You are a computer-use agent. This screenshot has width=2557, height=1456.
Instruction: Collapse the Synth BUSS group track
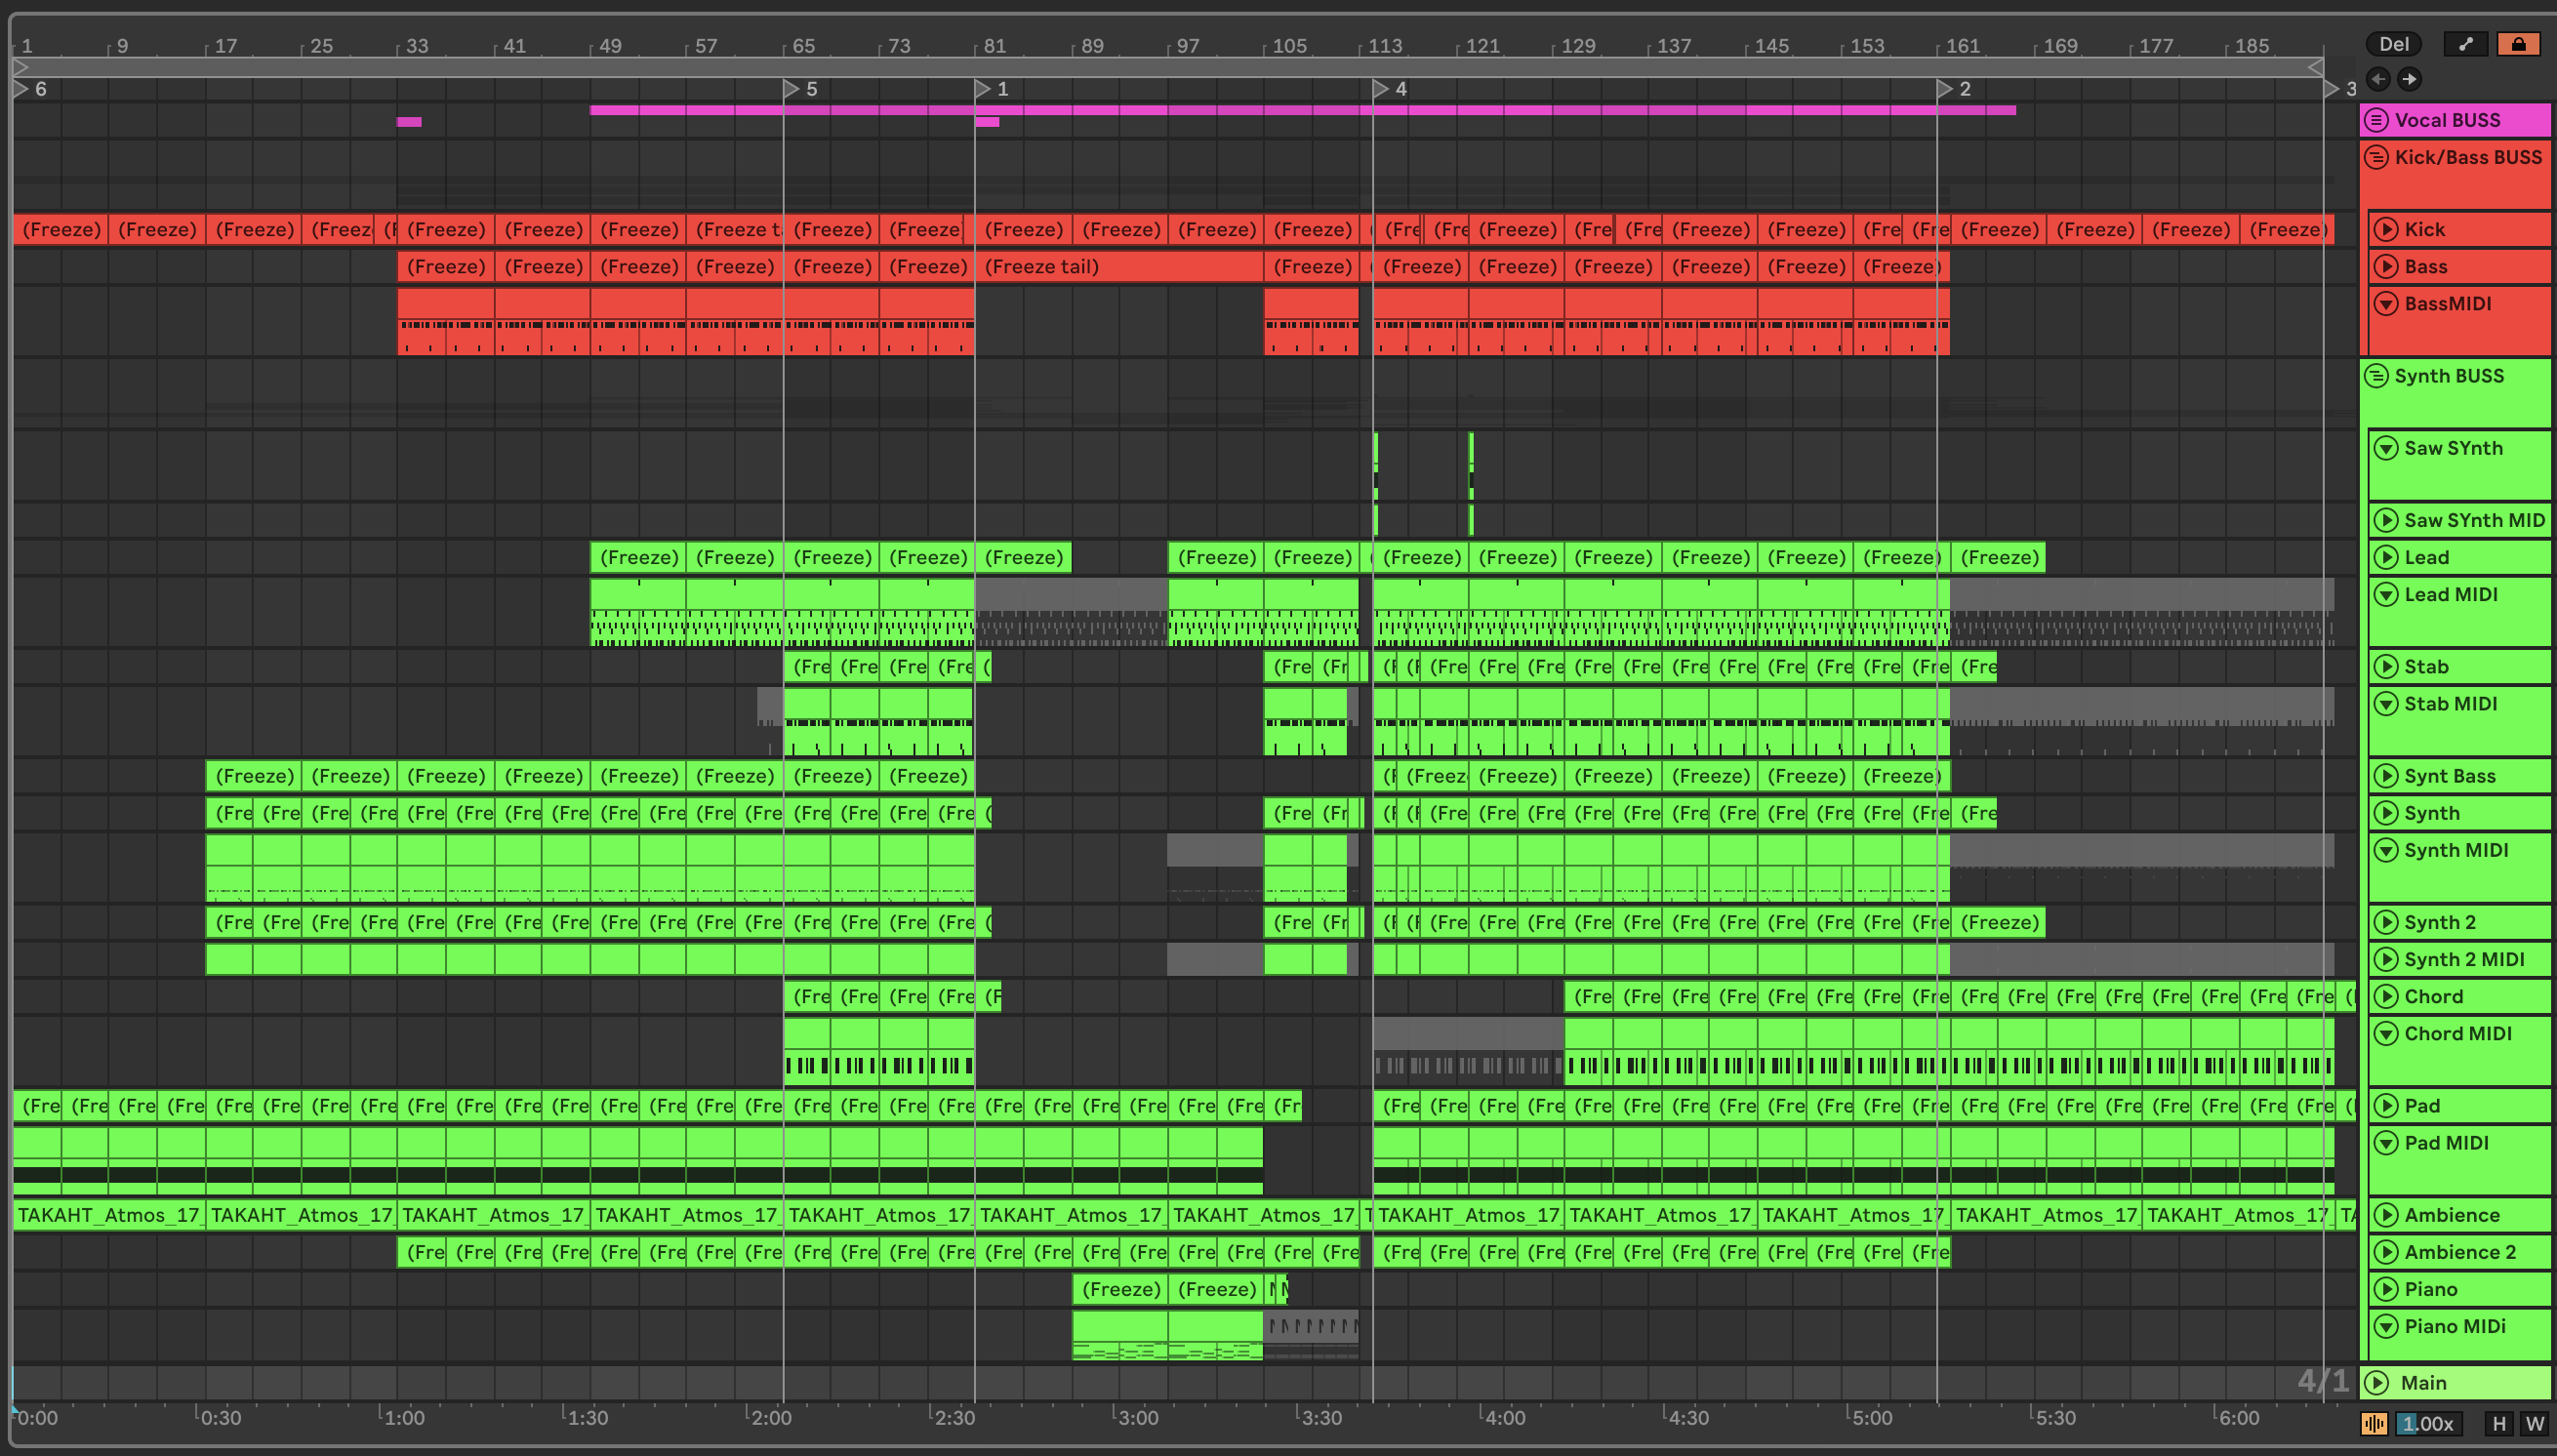pyautogui.click(x=2377, y=376)
